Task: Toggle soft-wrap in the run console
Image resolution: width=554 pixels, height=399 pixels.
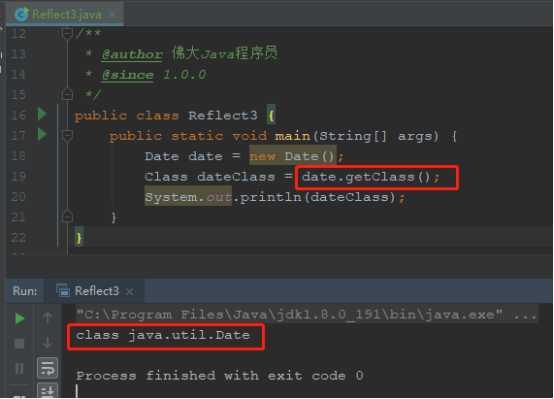Action: (x=47, y=368)
